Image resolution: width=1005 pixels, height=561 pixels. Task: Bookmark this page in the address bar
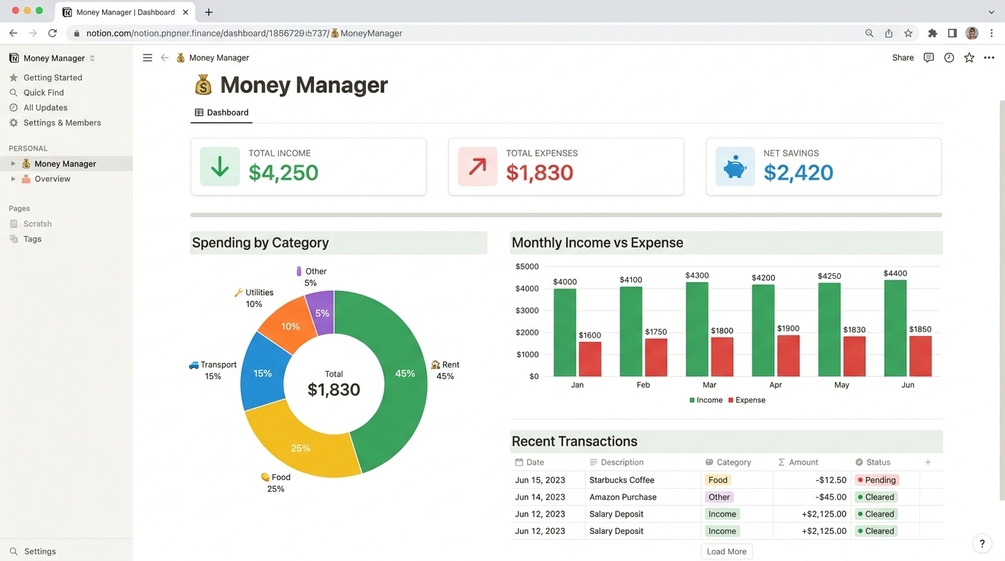[x=908, y=33]
